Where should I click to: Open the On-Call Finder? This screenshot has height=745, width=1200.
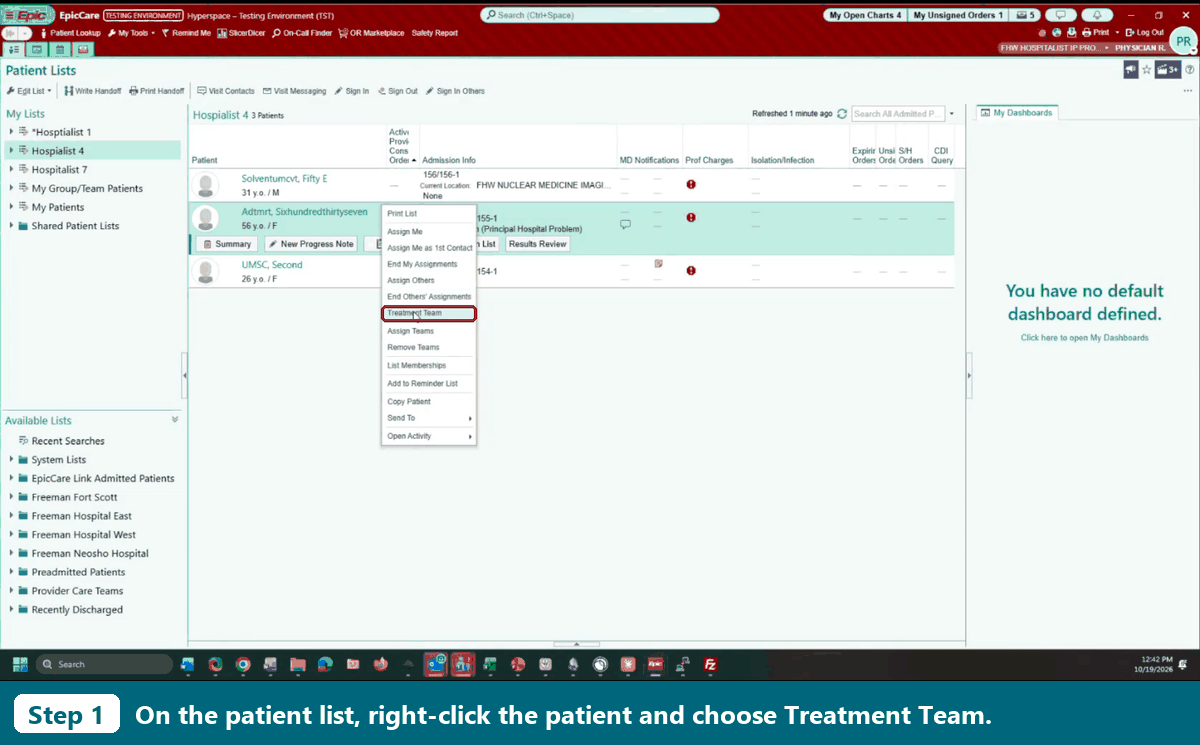302,33
